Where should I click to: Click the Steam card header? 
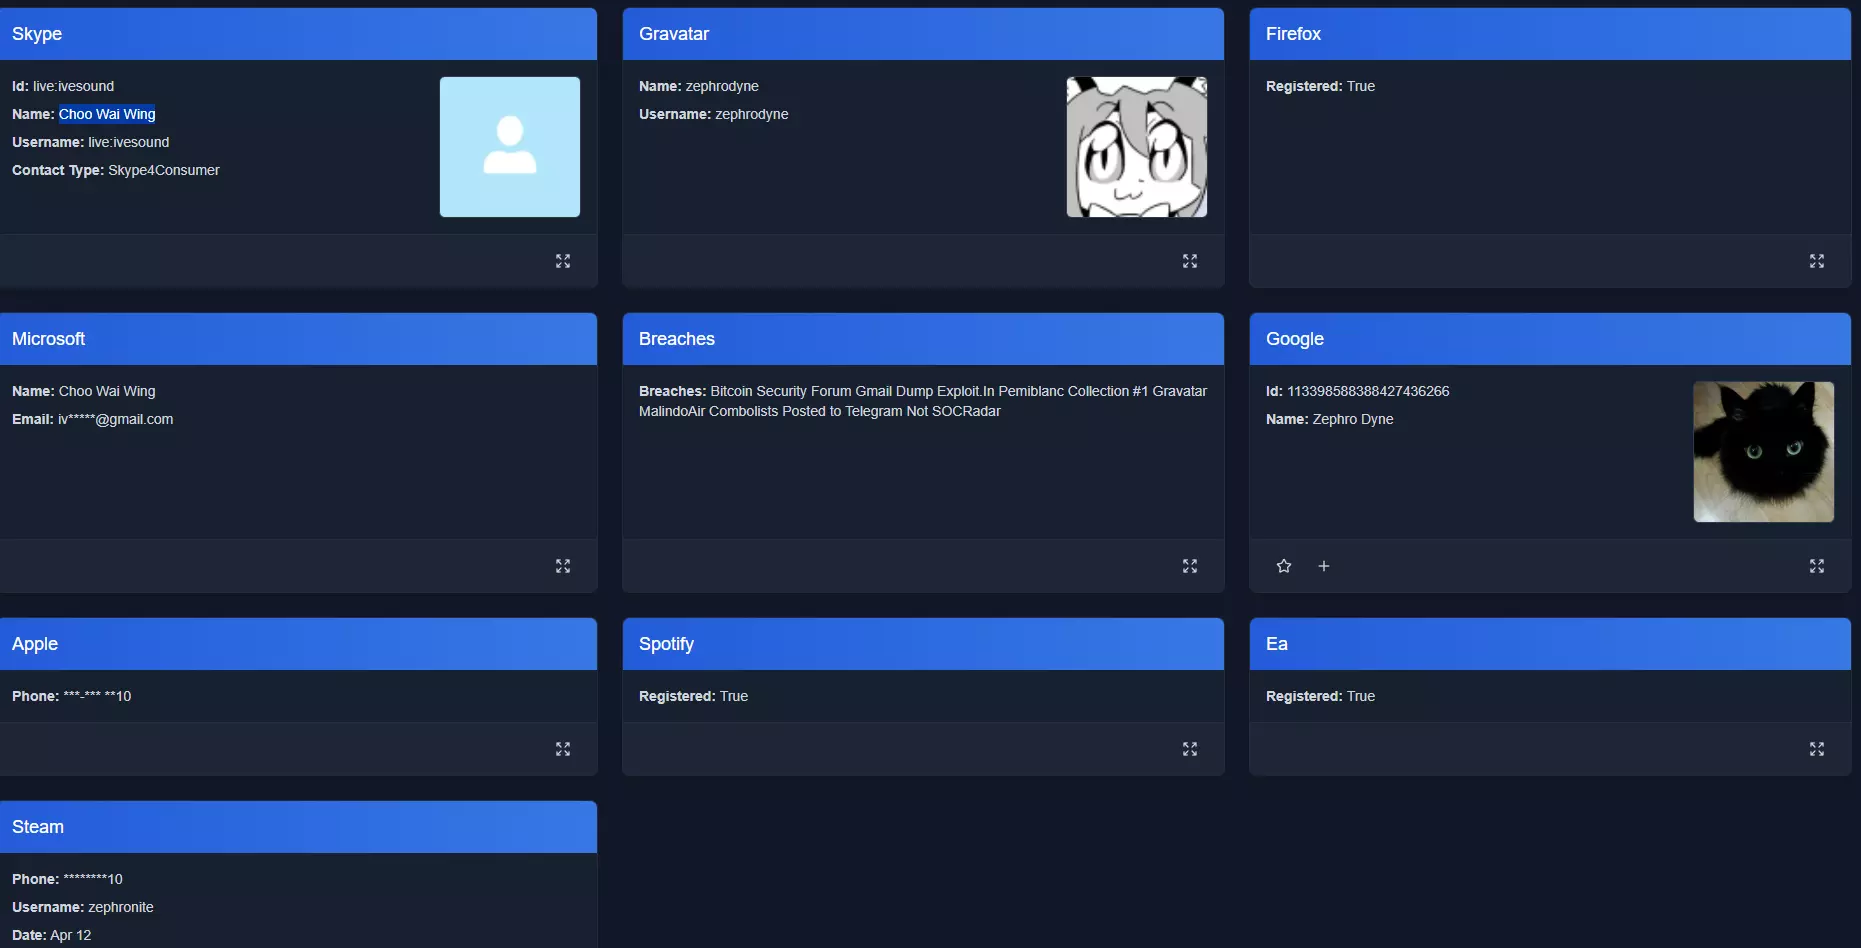(298, 827)
